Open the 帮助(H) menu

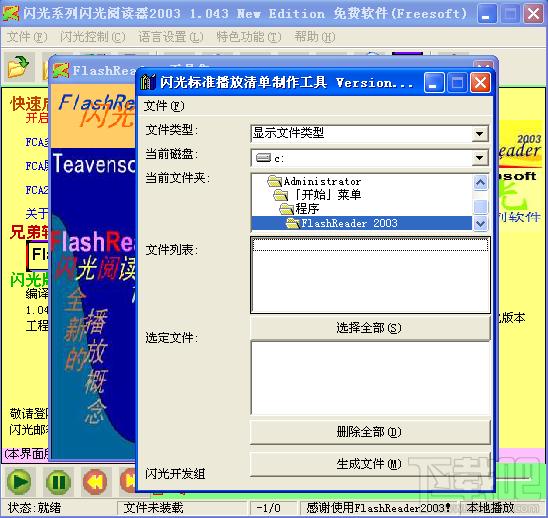click(315, 37)
